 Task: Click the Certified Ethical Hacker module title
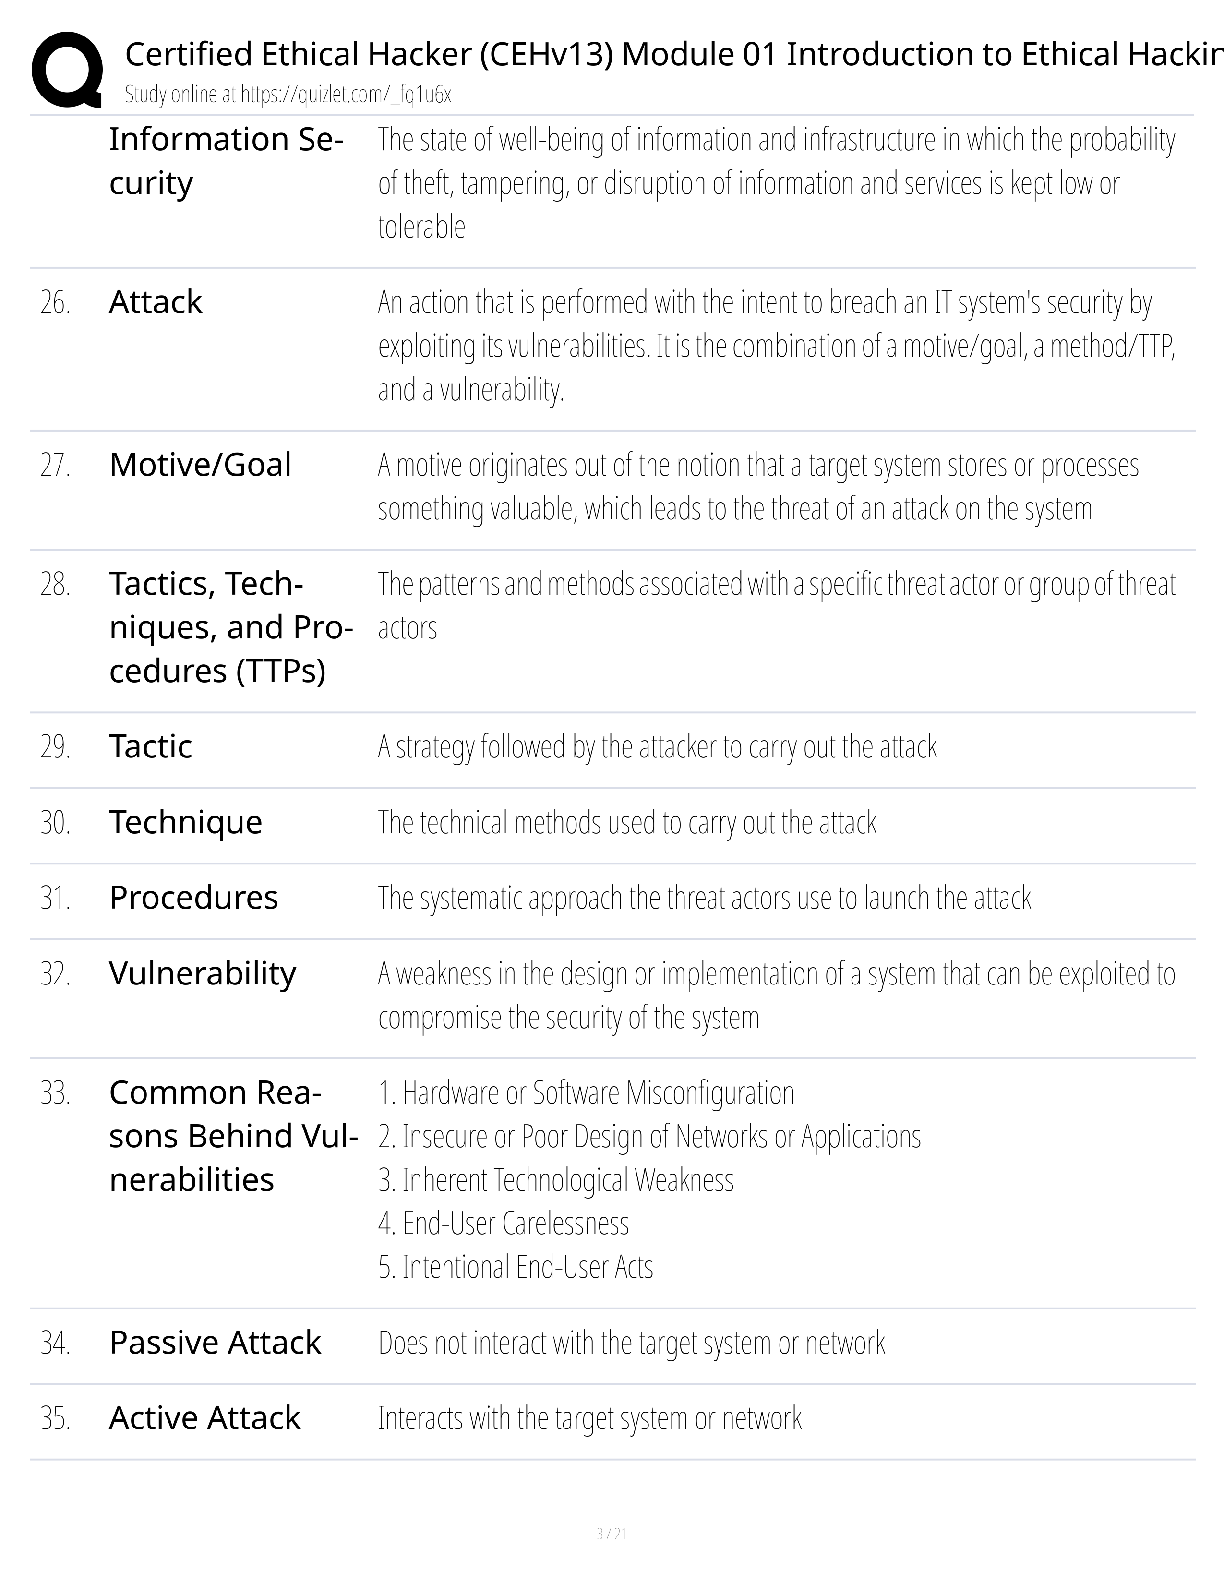click(x=674, y=53)
